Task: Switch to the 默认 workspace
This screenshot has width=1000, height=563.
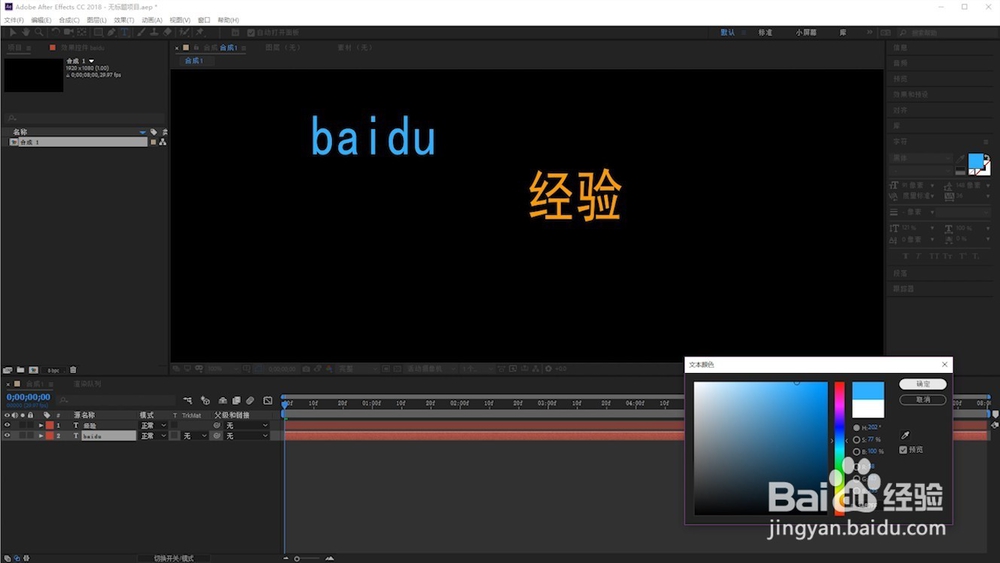Action: [728, 33]
